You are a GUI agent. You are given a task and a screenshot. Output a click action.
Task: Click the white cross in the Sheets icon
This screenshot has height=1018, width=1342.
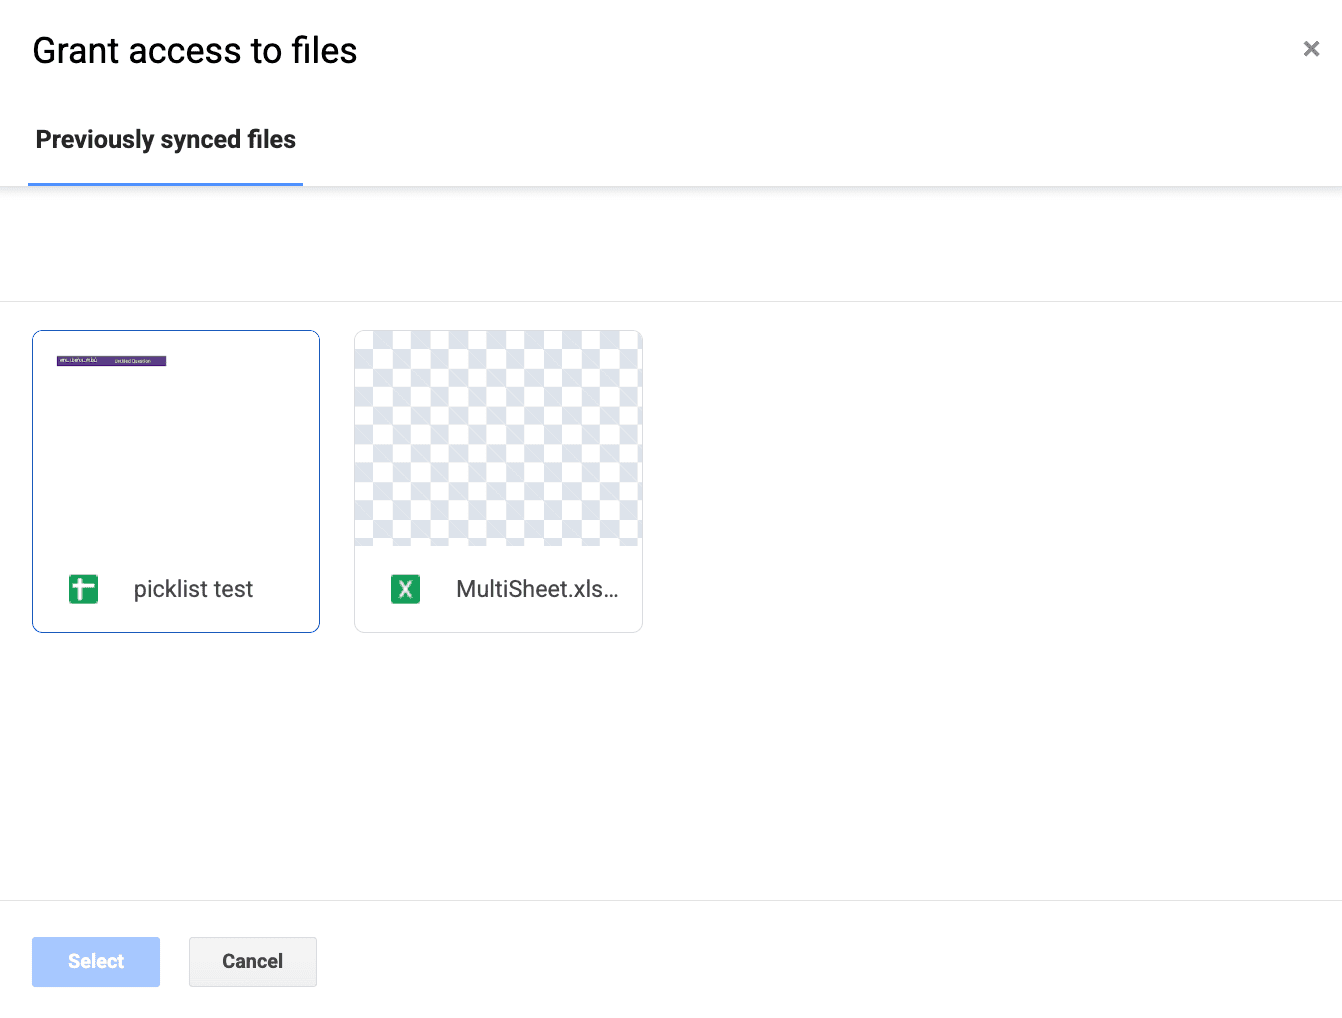pos(83,589)
